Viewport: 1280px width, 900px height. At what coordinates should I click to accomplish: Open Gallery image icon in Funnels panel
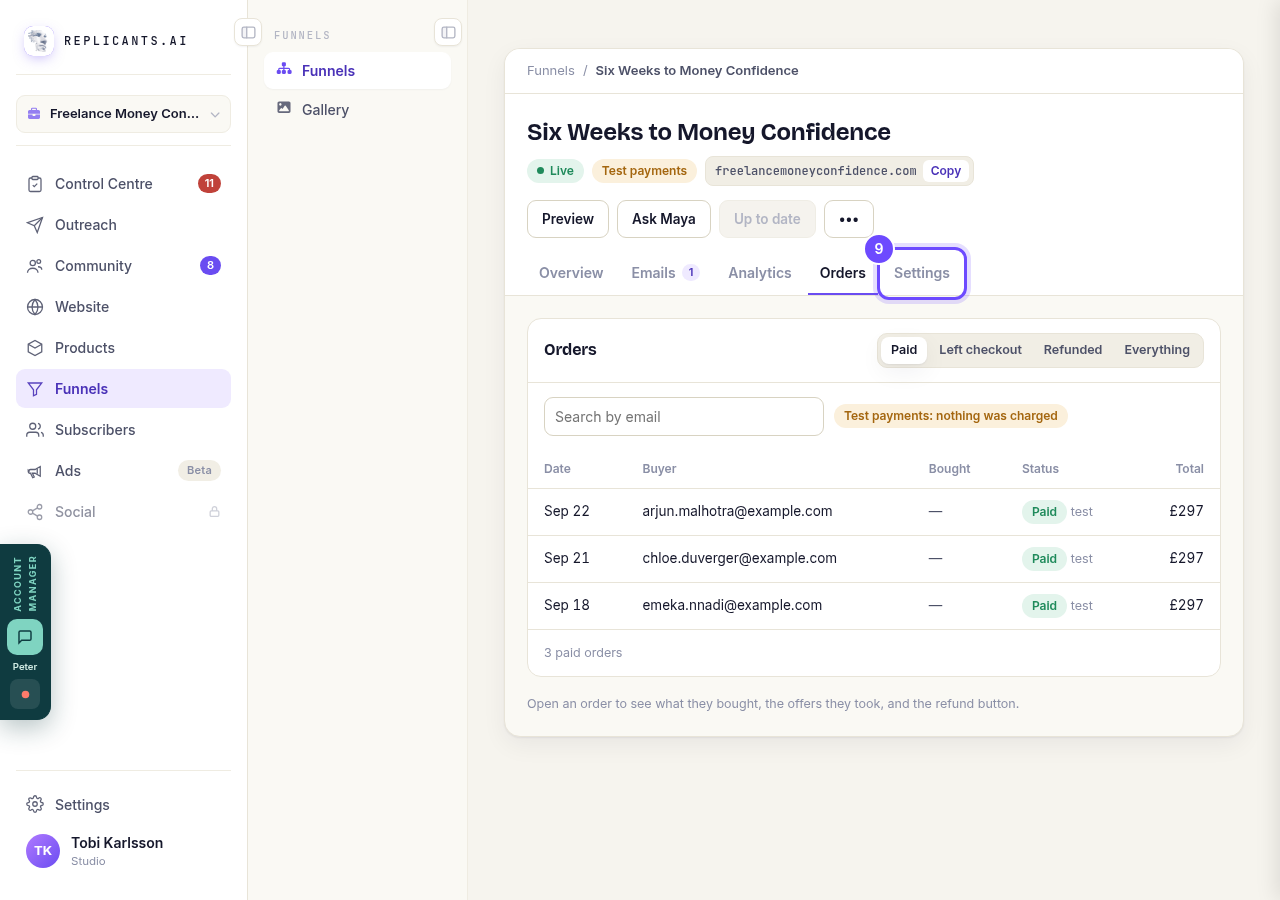(x=284, y=108)
